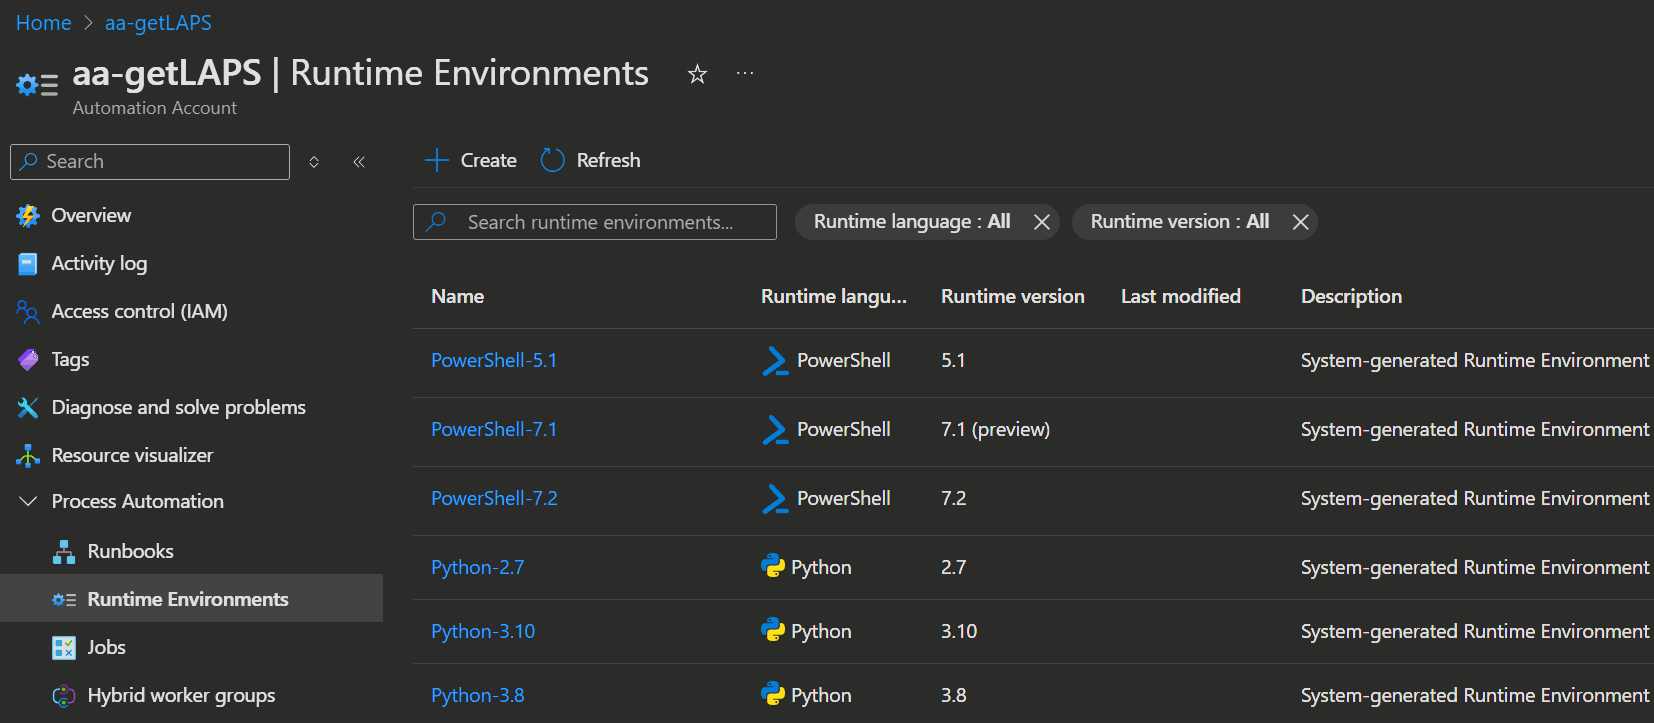Click the Create plus icon
Screen dimensions: 1654x723
[x=437, y=160]
